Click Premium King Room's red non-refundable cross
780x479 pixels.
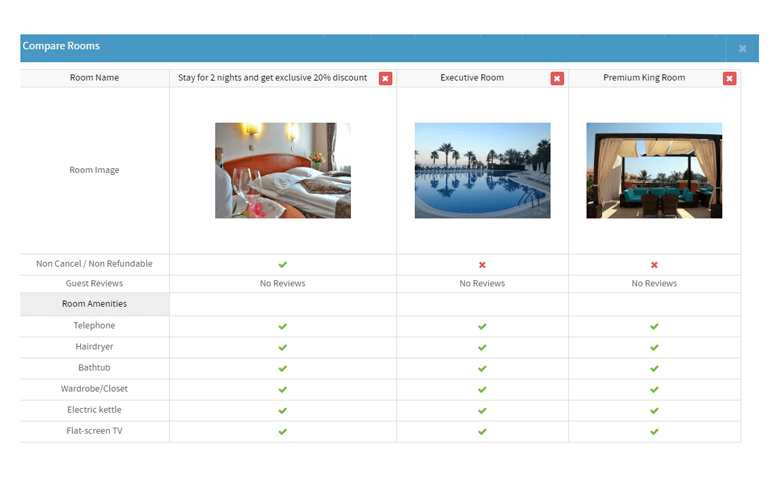click(x=654, y=265)
